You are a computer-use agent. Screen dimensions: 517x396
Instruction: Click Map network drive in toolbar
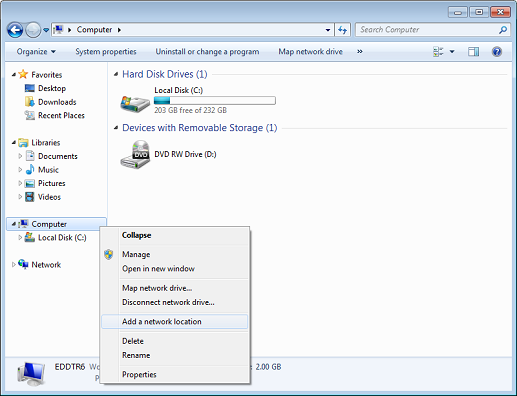pos(310,52)
